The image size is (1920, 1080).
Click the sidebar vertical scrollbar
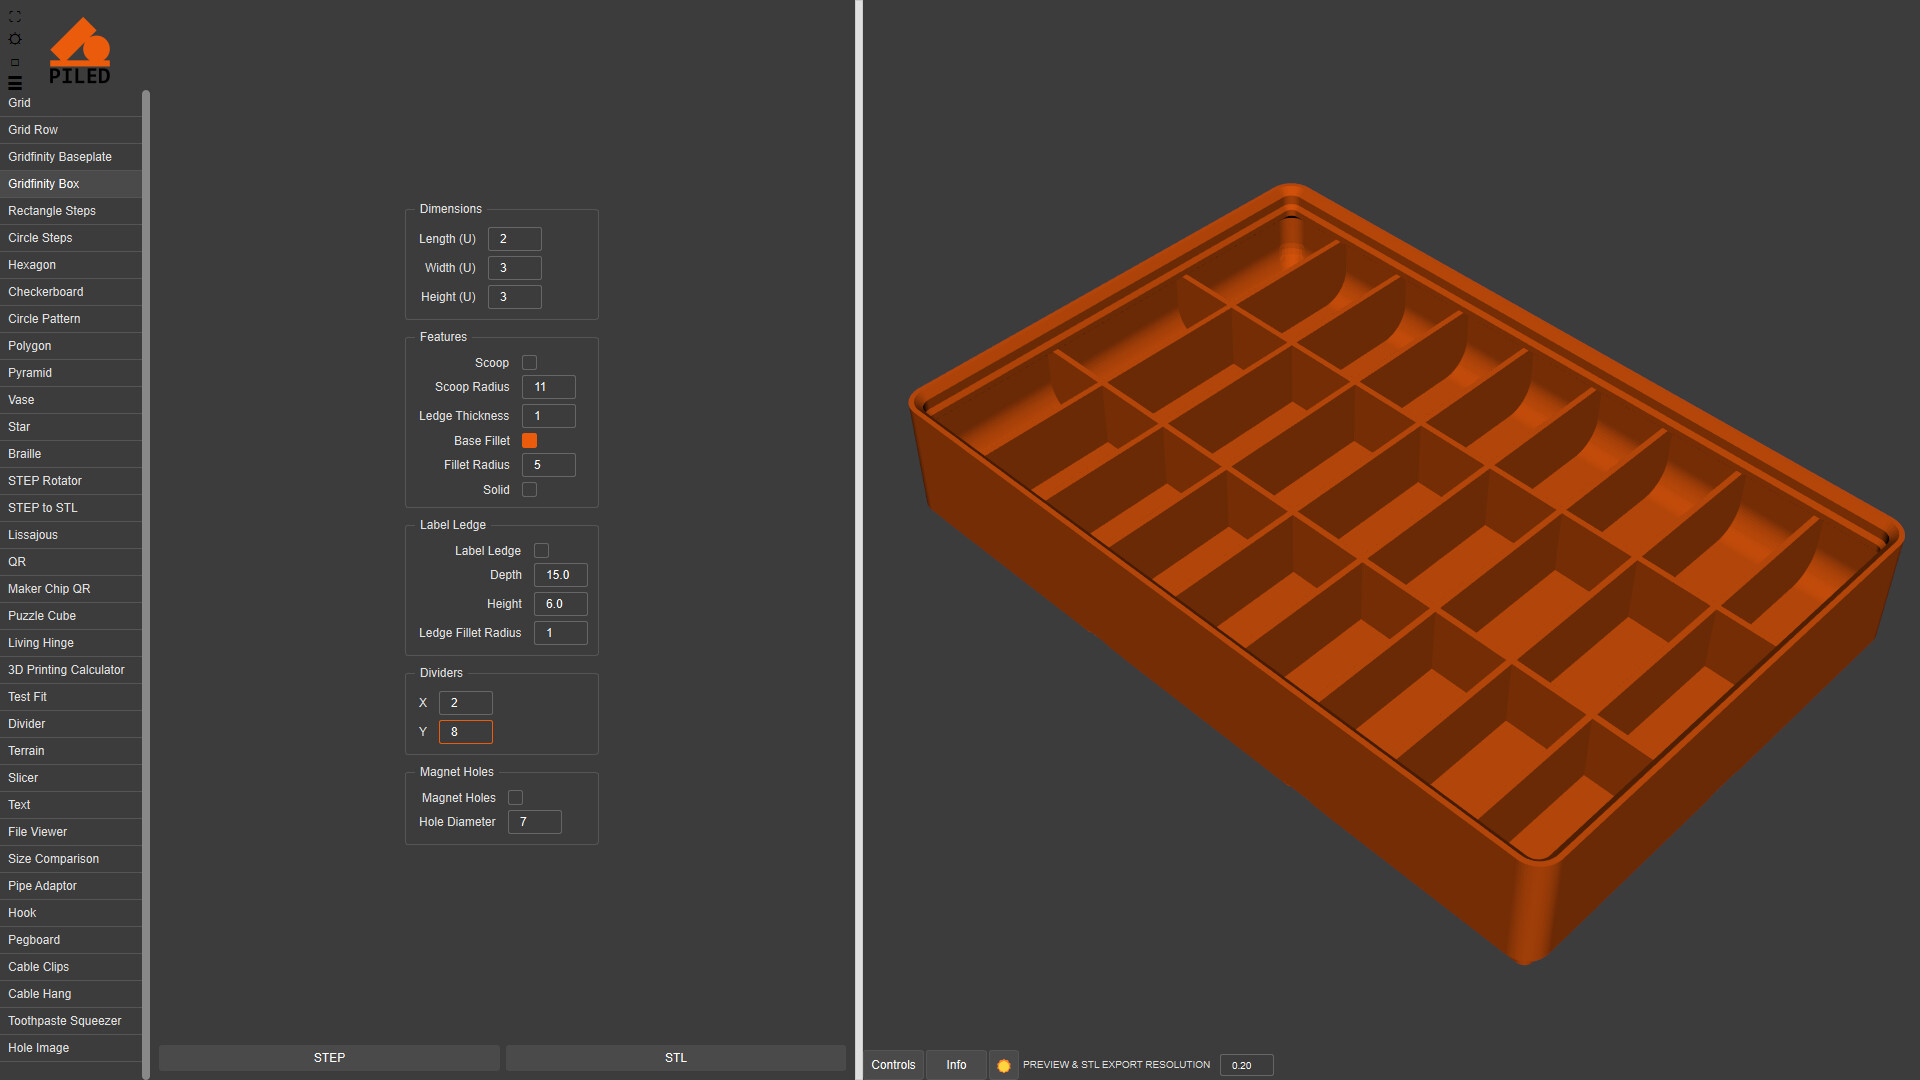(x=146, y=580)
